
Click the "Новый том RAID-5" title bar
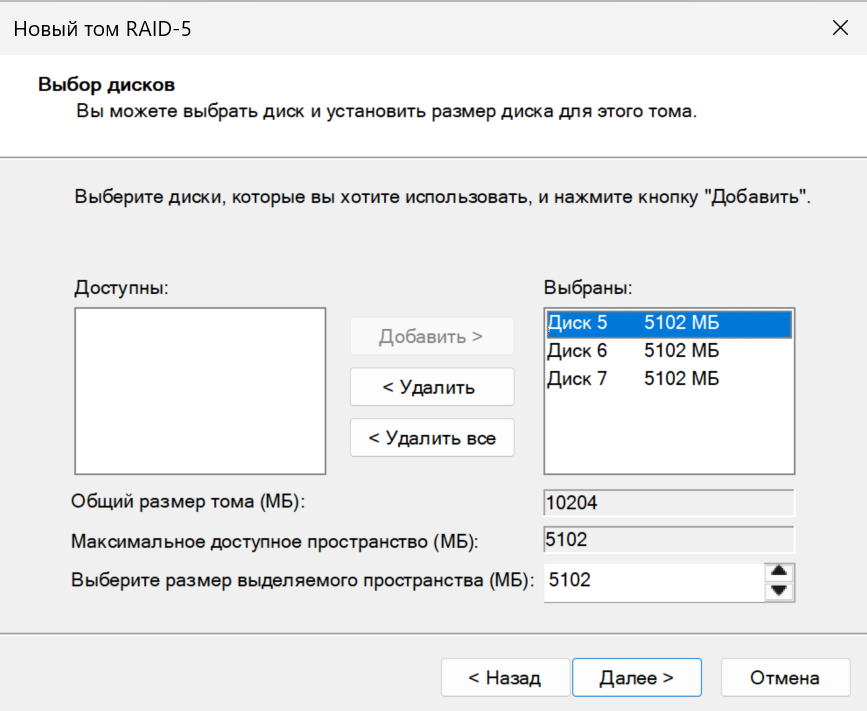click(x=400, y=28)
